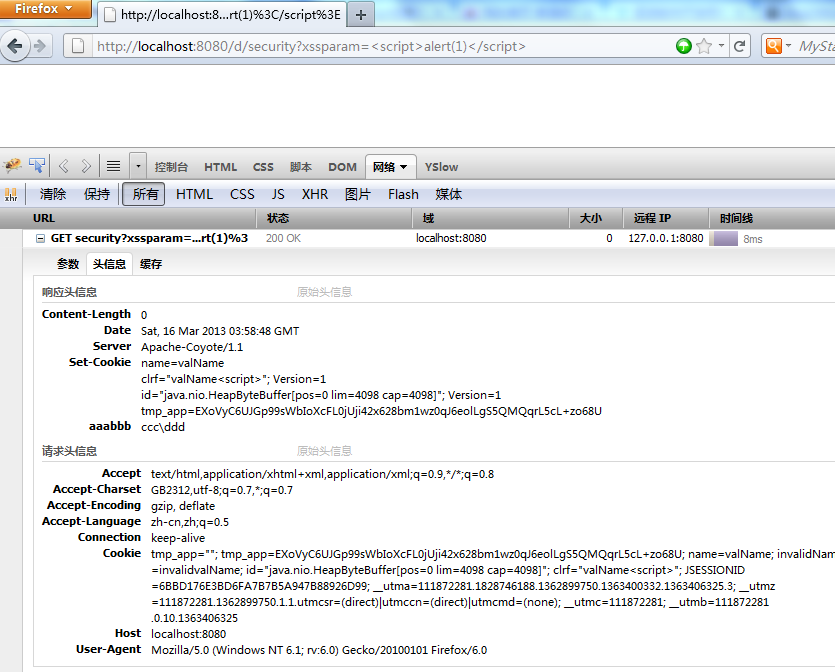The height and width of the screenshot is (672, 835).
Task: View 原始头信息 for request headers
Action: click(324, 451)
